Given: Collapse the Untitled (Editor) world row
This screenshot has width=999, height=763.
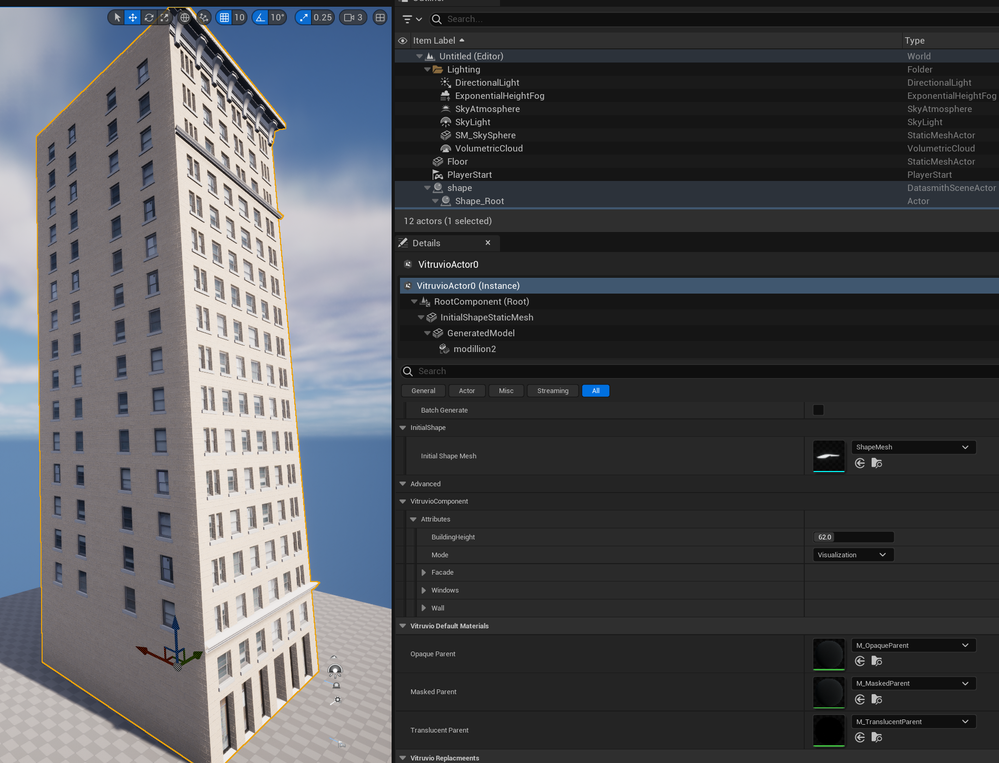Looking at the screenshot, I should (419, 56).
